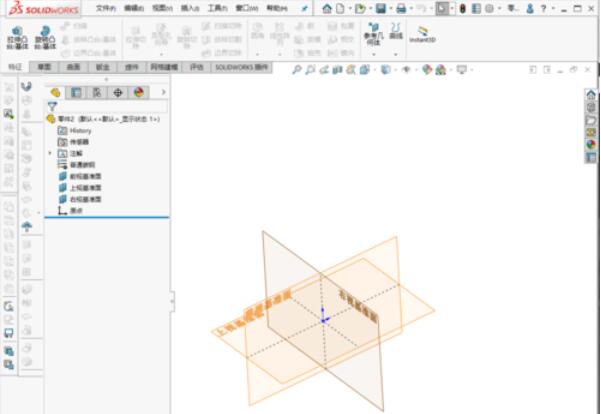Click the Home icon in title bar
The height and width of the screenshot is (414, 601).
327,8
